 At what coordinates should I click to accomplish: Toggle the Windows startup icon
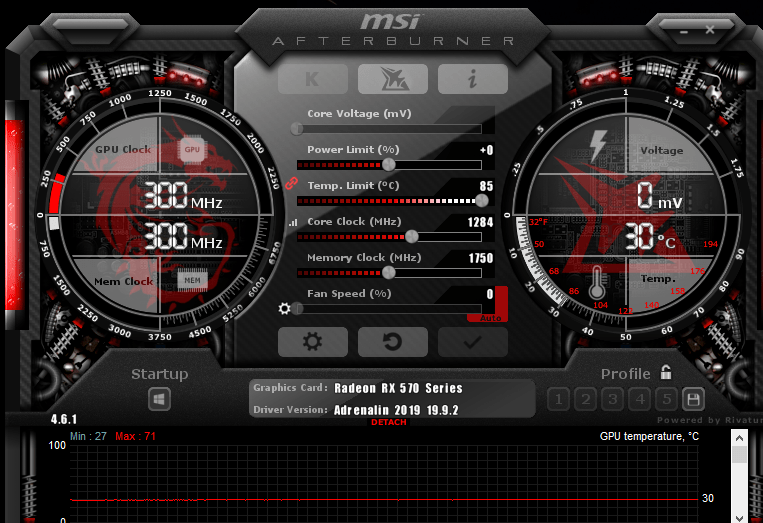point(160,399)
